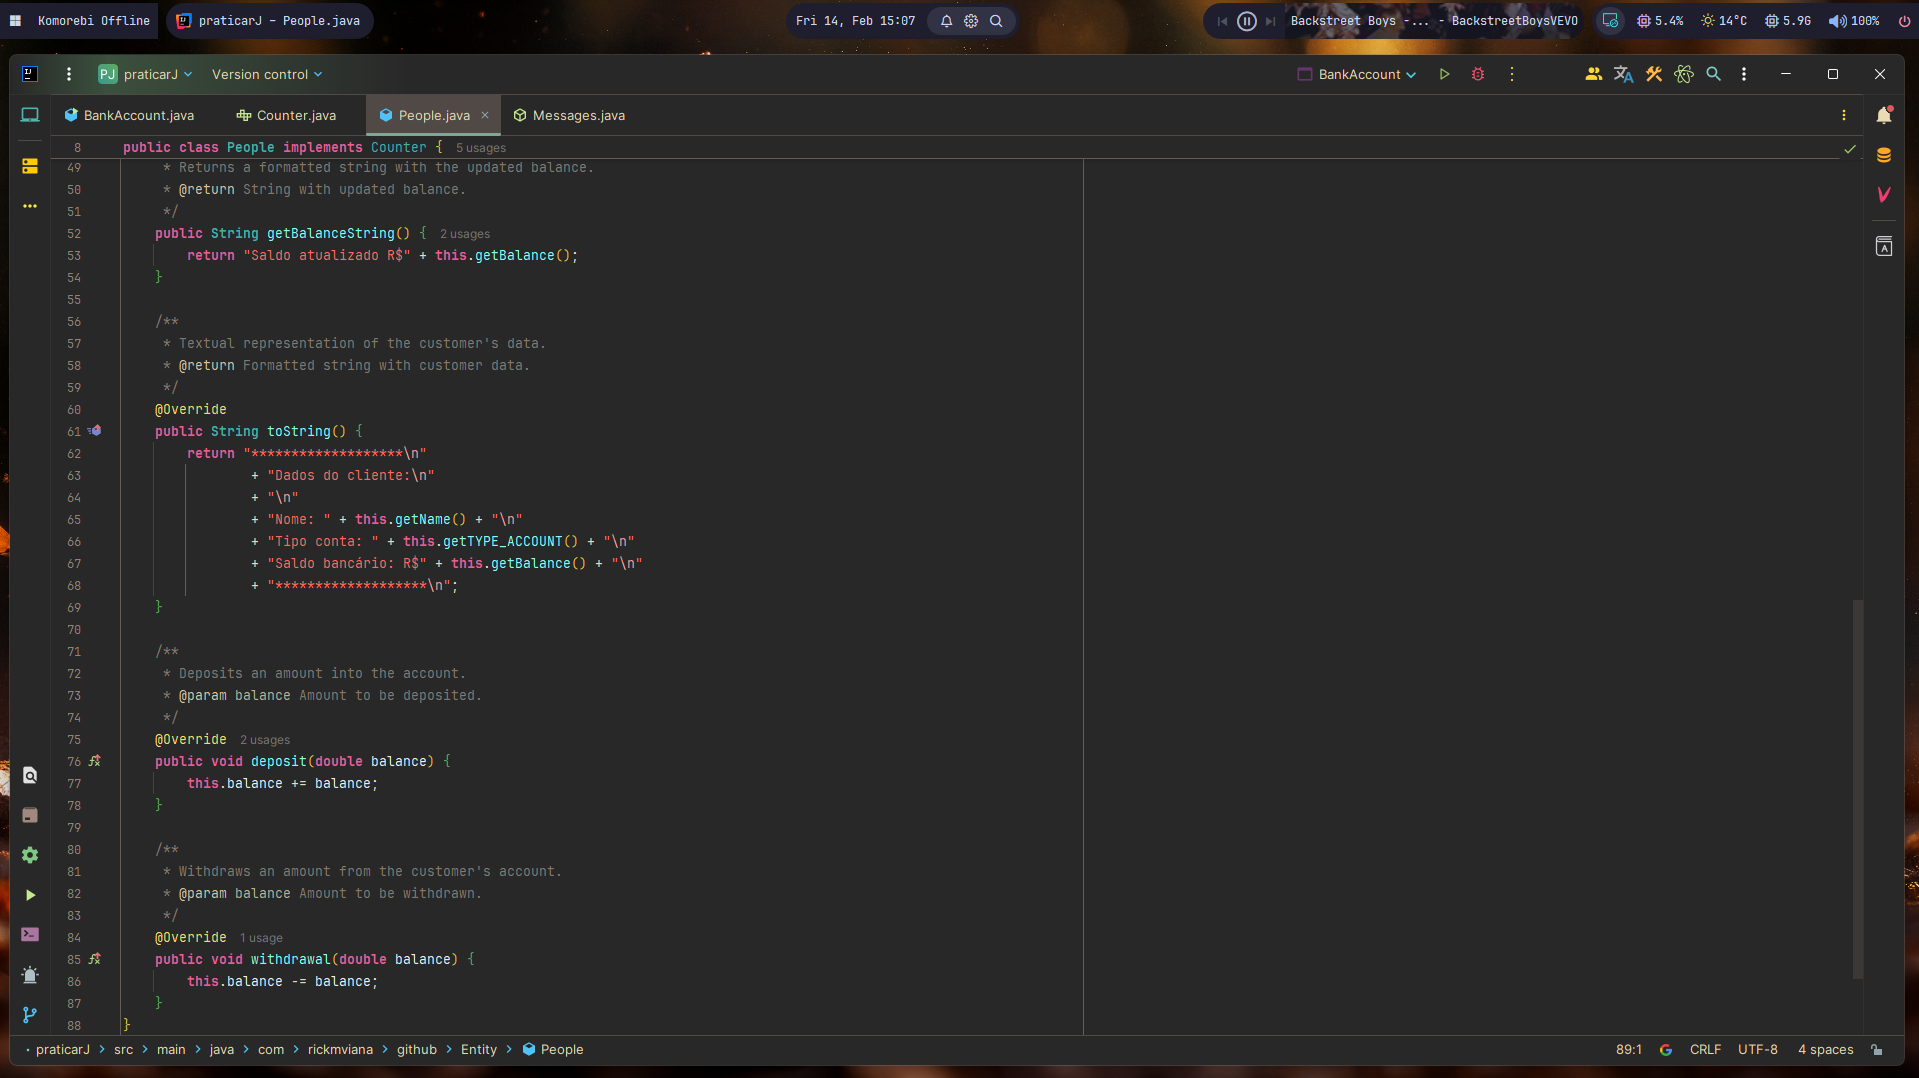Image resolution: width=1919 pixels, height=1078 pixels.
Task: Click the build tools hammer icon
Action: pyautogui.click(x=1654, y=74)
